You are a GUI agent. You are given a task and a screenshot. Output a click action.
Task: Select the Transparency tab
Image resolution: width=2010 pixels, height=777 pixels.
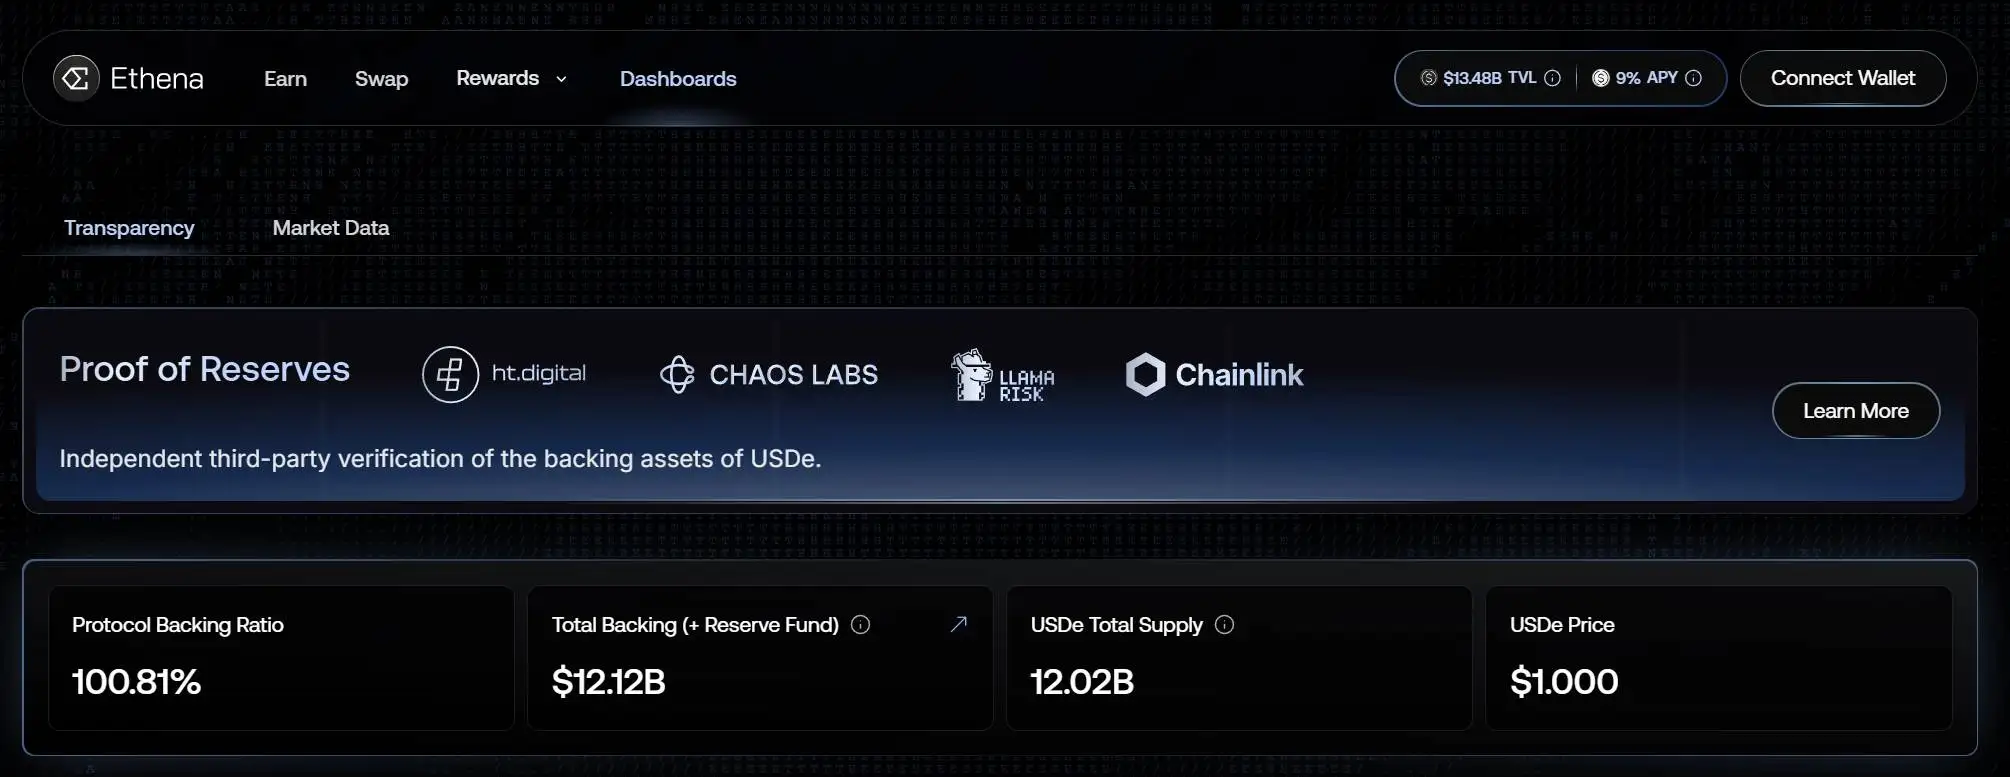129,228
